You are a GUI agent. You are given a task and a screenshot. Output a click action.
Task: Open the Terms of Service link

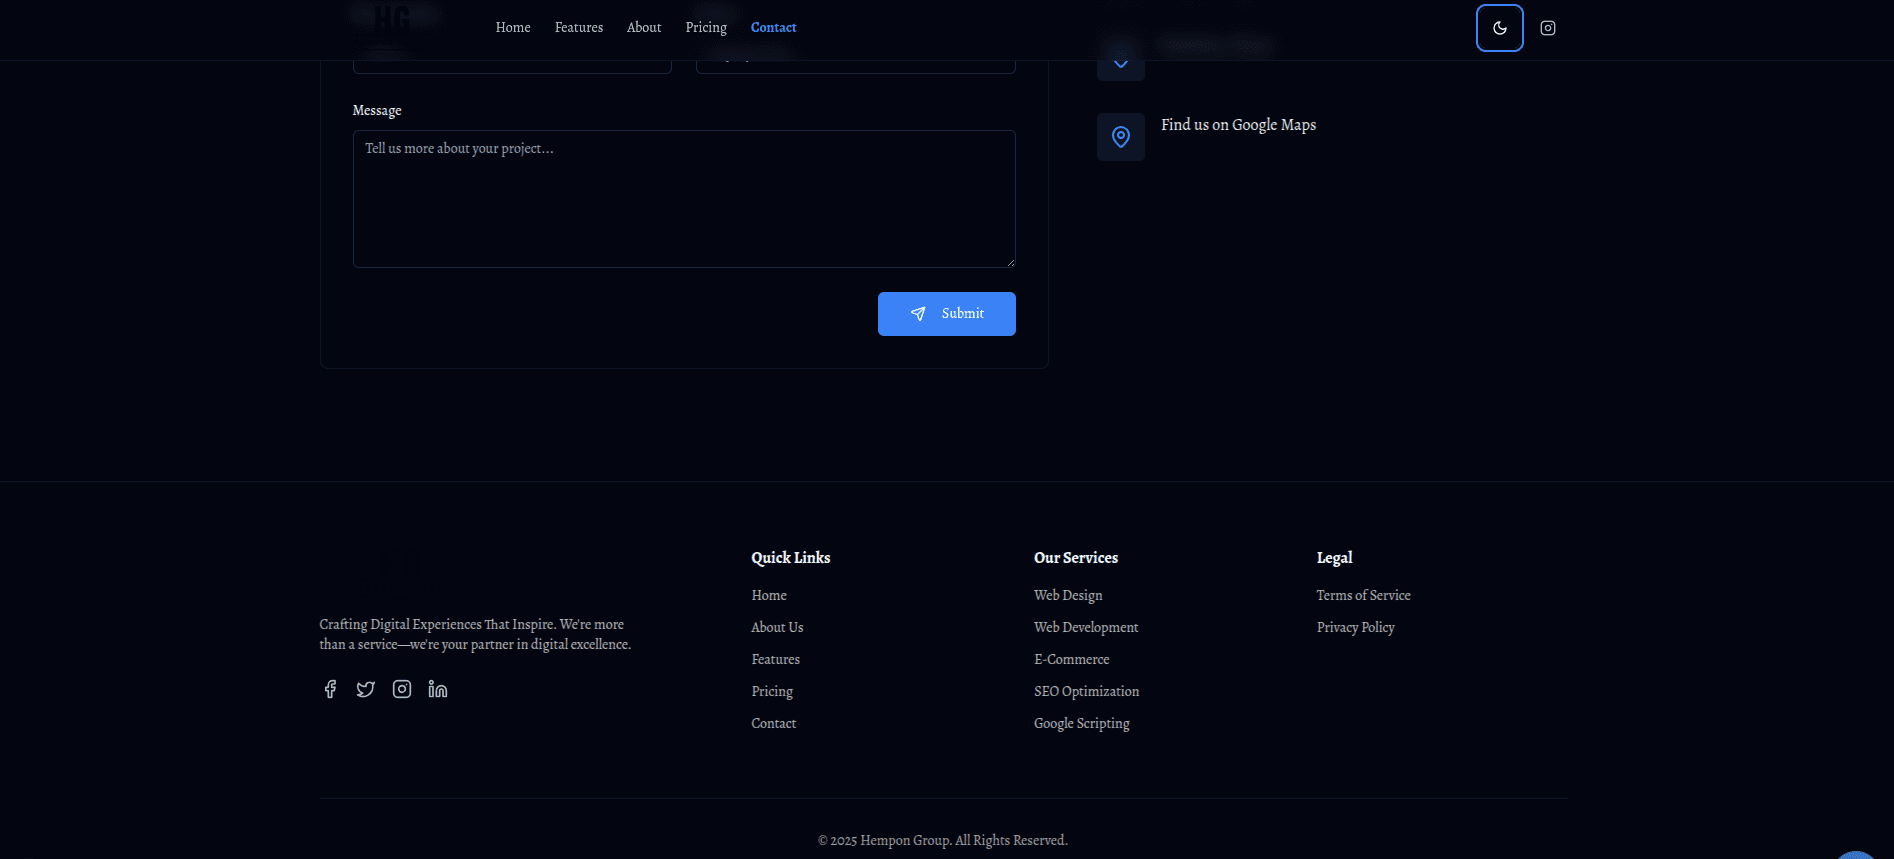coord(1363,596)
